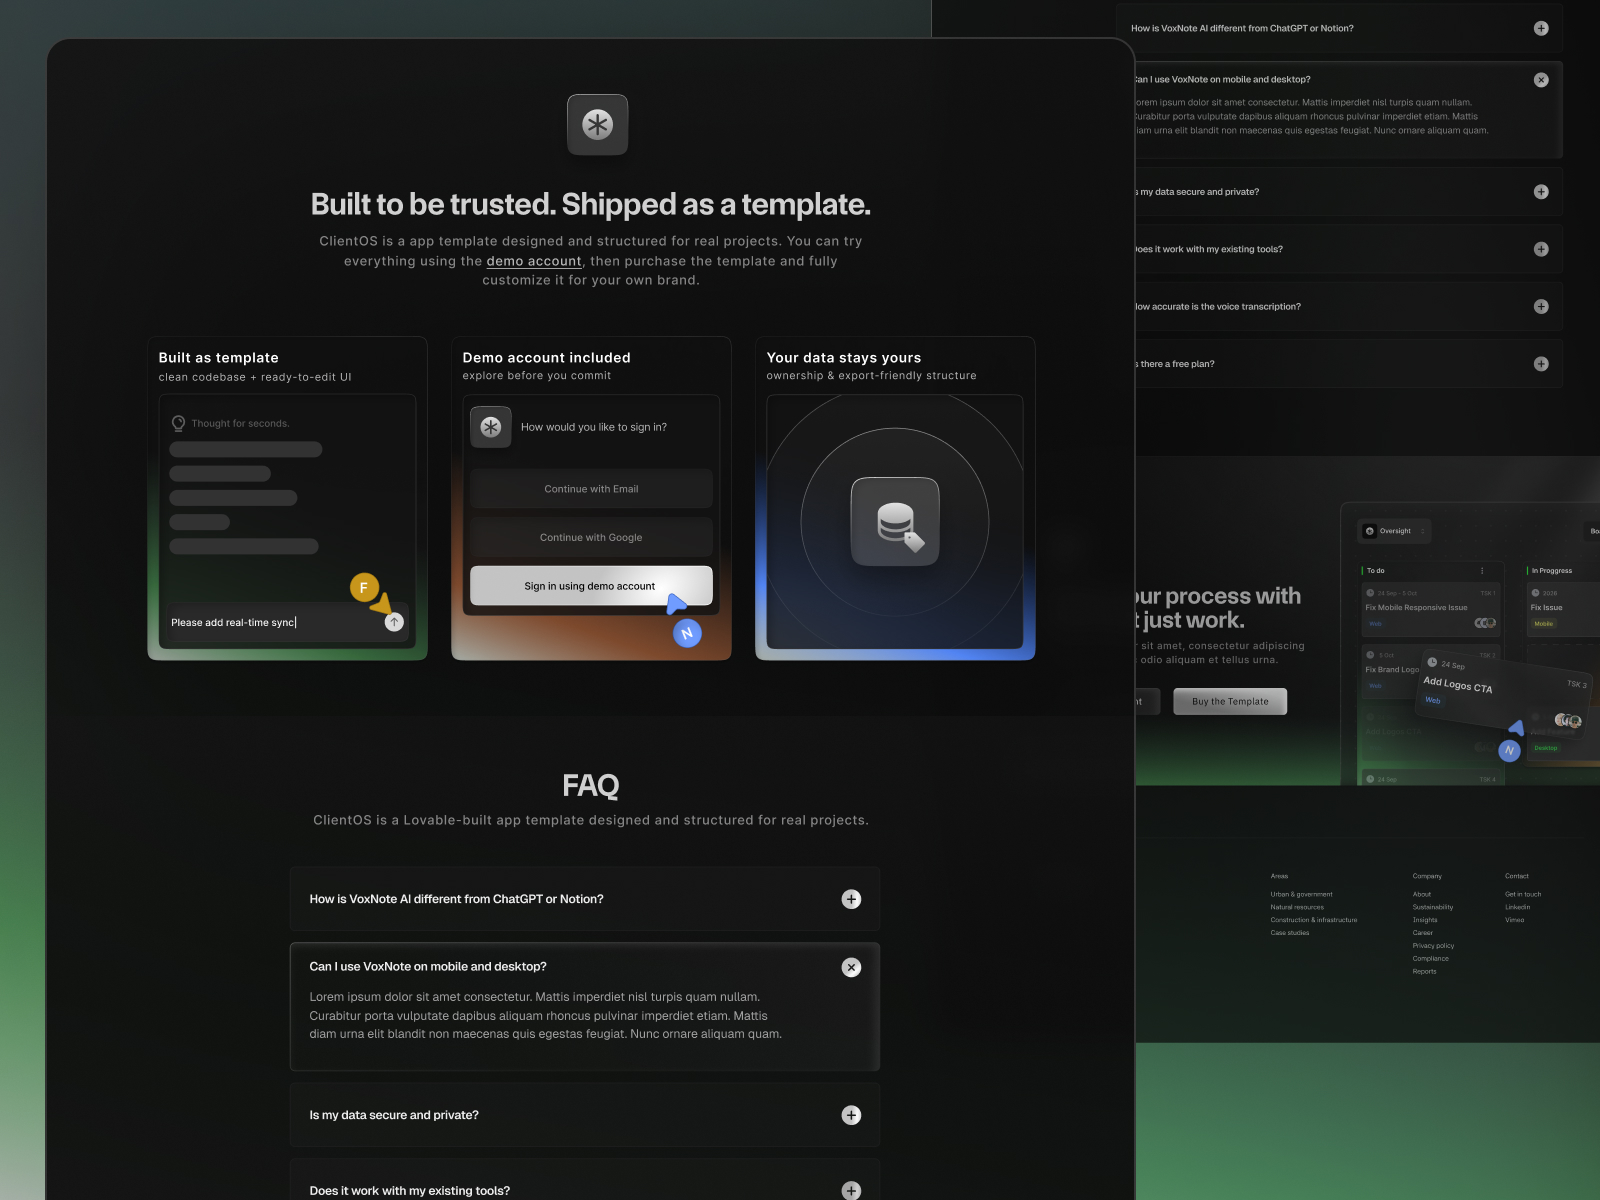Open the Get in touch footer link
Screen dimensions: 1600x1200
pyautogui.click(x=1523, y=895)
